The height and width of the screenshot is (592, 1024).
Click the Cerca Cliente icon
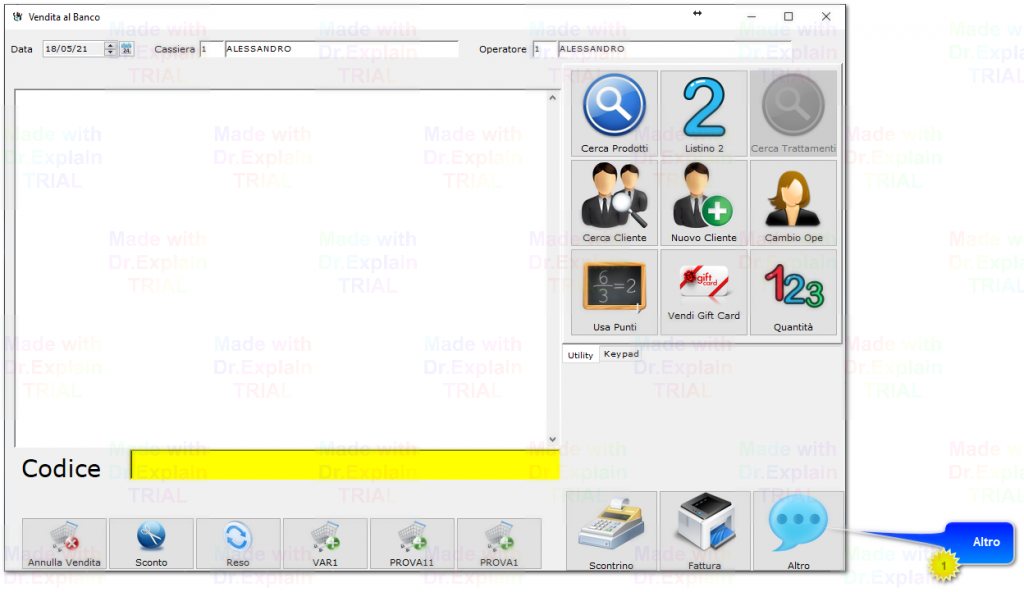point(614,202)
